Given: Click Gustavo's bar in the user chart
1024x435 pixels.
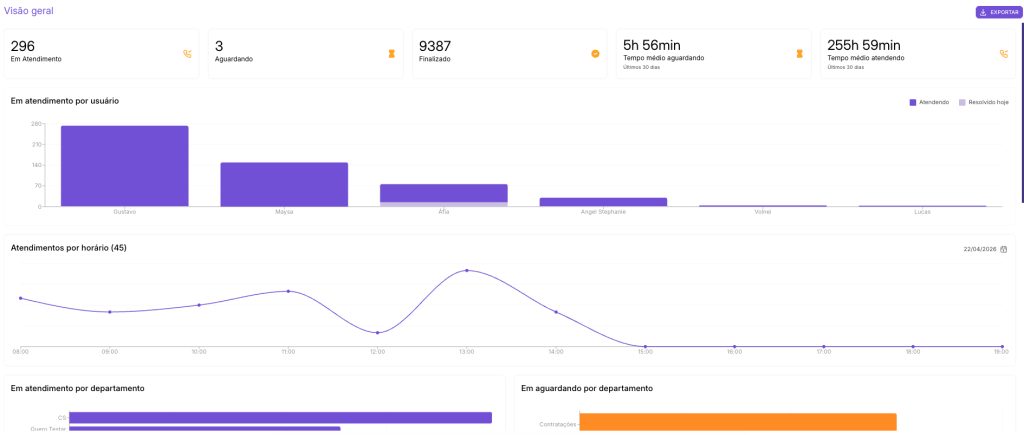Looking at the screenshot, I should tap(124, 165).
